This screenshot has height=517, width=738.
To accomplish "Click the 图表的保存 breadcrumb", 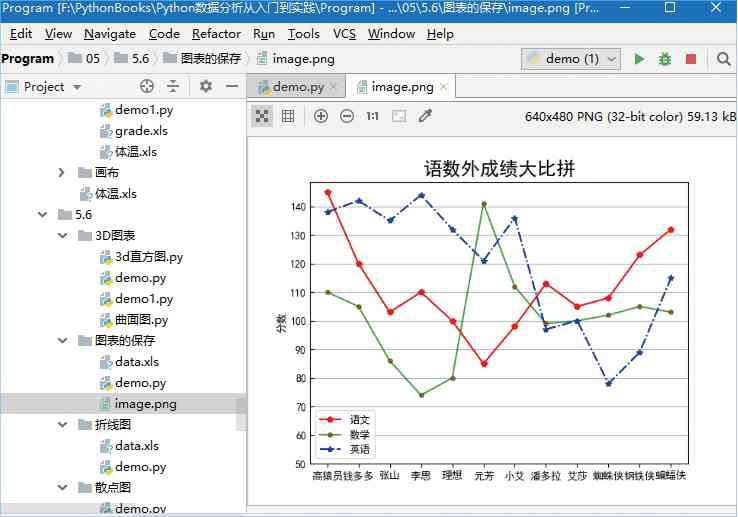I will tap(202, 59).
